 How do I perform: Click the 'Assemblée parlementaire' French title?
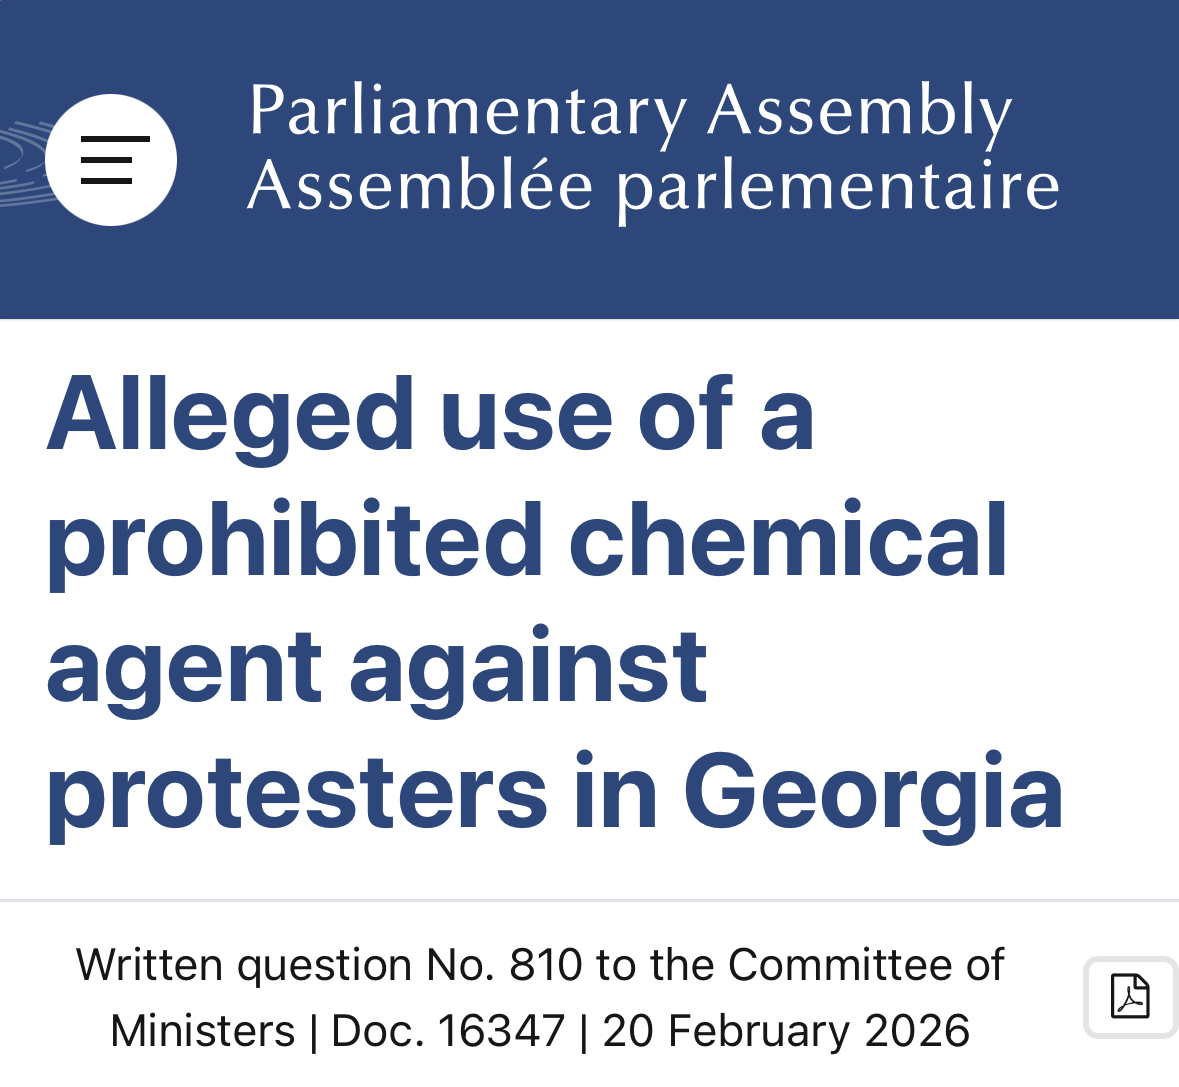point(653,186)
